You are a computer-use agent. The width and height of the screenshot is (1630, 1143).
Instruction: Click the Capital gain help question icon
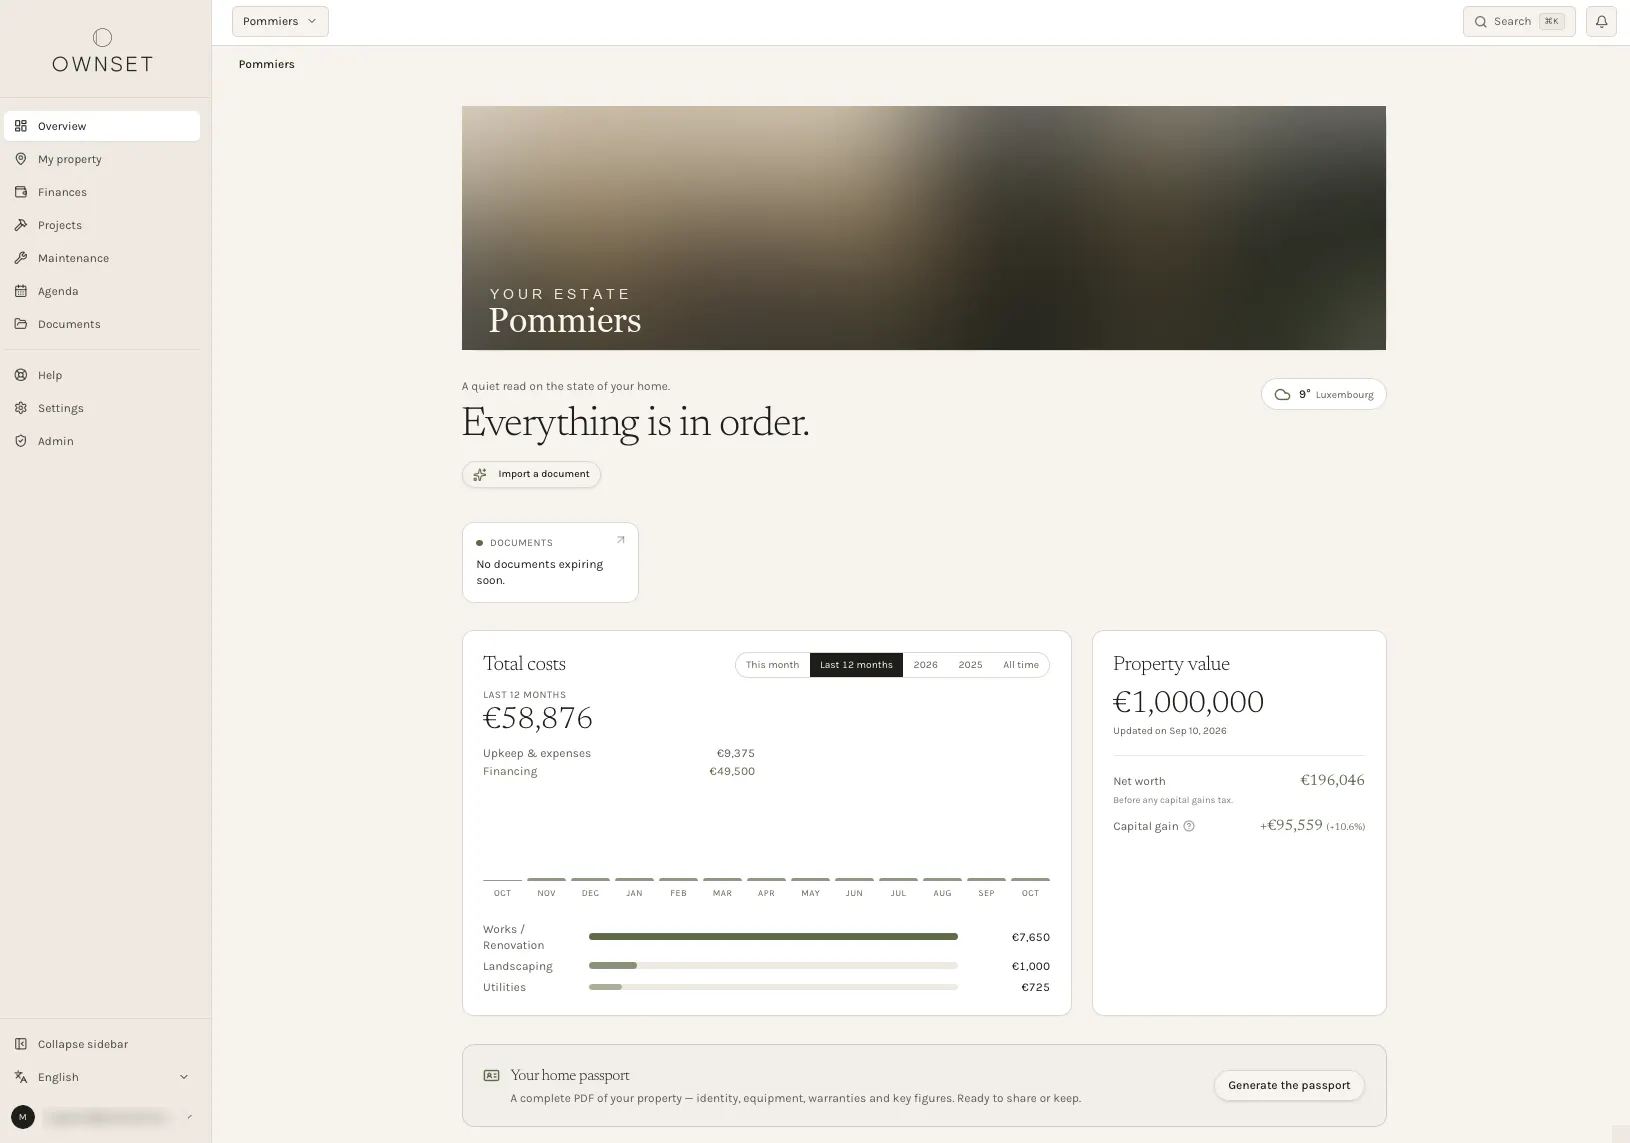click(x=1189, y=826)
